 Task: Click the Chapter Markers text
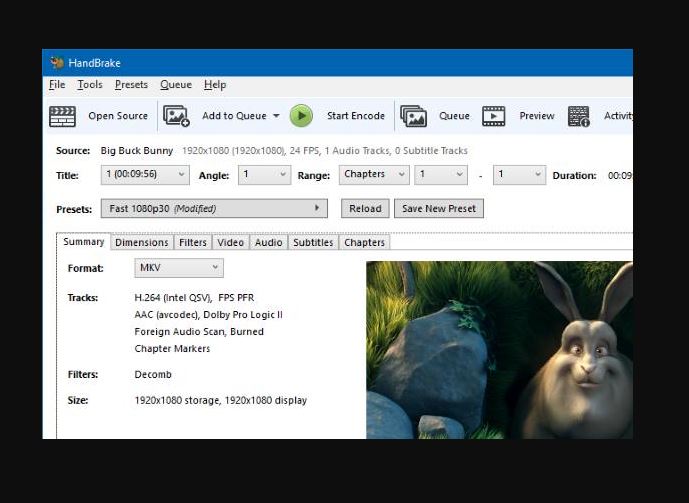[172, 349]
